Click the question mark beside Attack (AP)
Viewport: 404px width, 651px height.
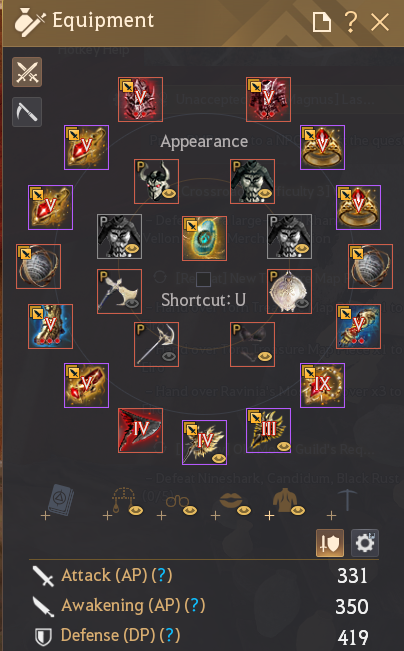162,575
